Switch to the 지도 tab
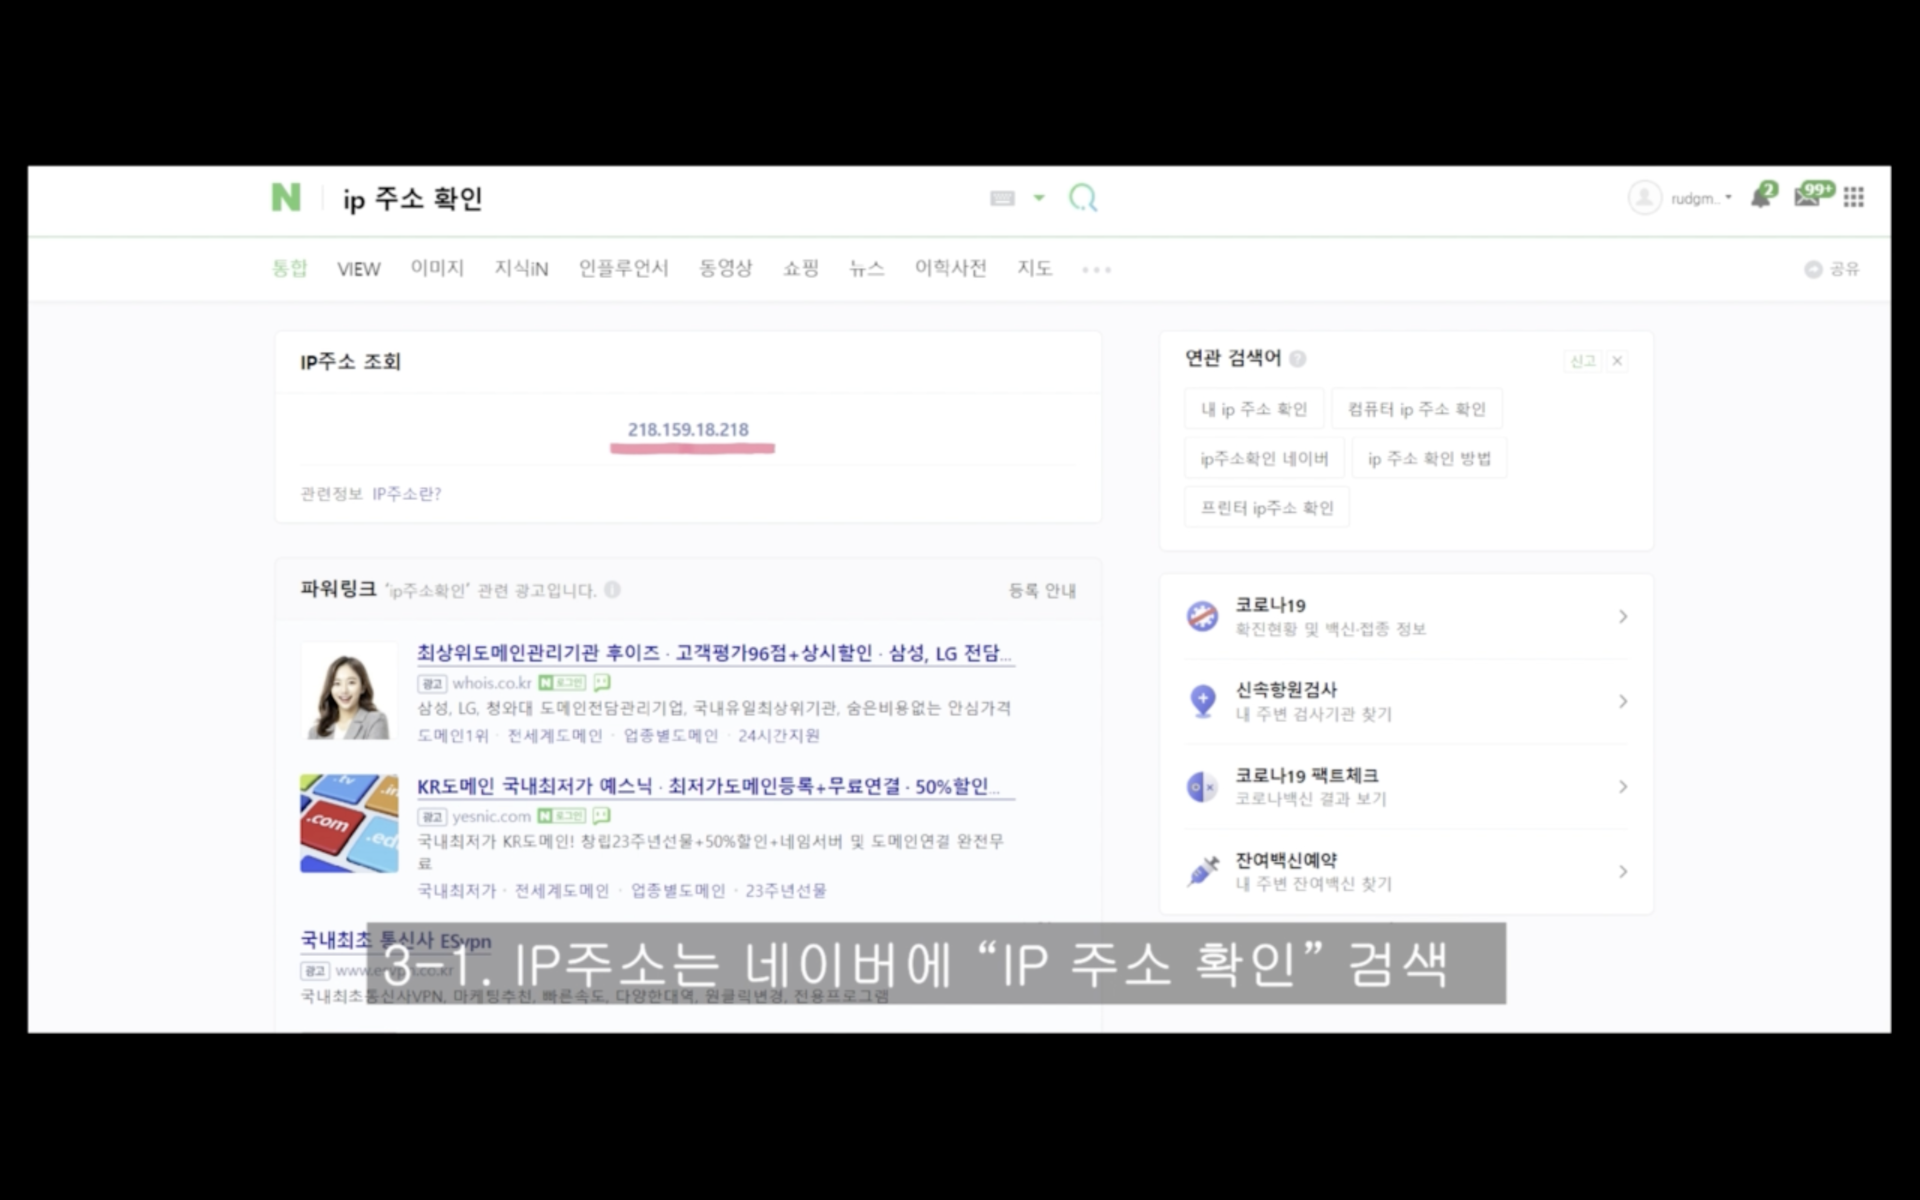This screenshot has width=1920, height=1200. click(x=1034, y=268)
